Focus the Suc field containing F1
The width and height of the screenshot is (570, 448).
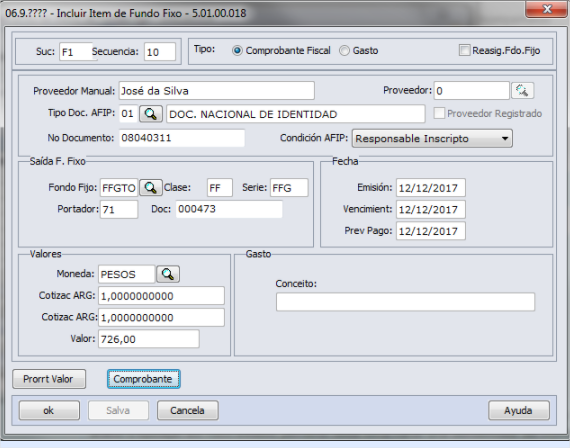[x=76, y=52]
